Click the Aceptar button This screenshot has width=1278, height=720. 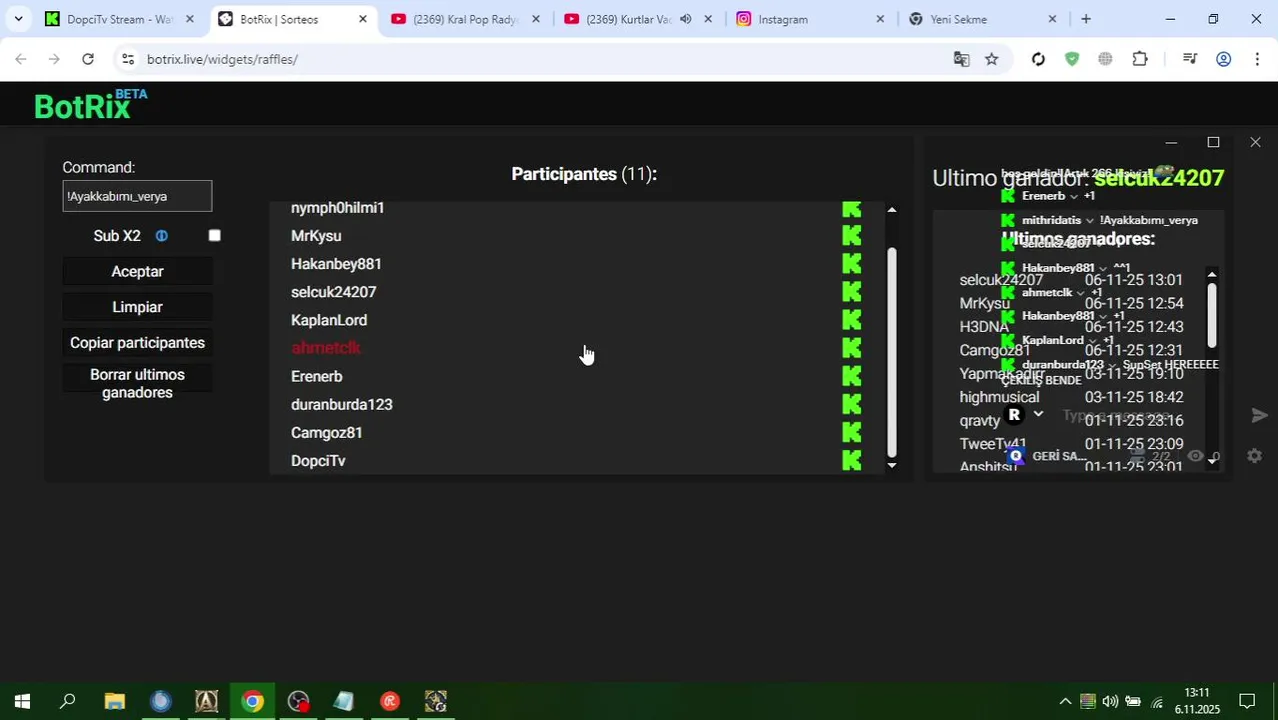tap(137, 272)
